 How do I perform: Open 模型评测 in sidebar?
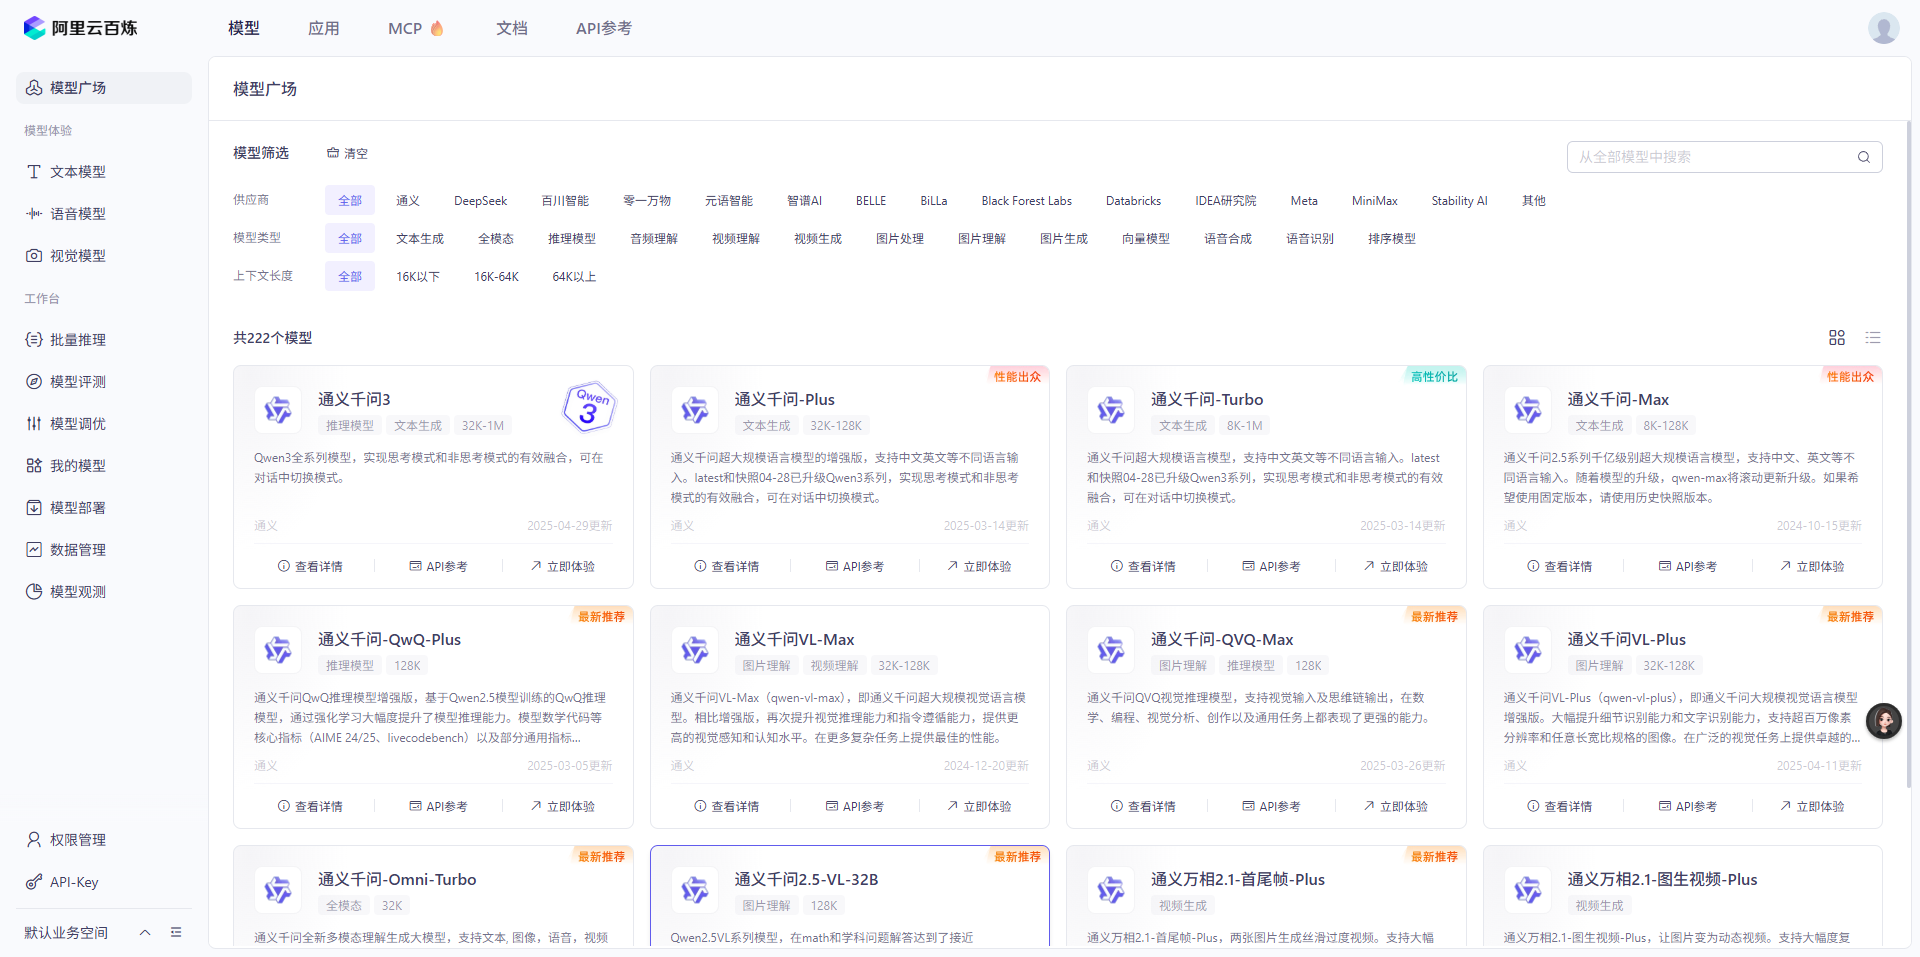point(104,382)
